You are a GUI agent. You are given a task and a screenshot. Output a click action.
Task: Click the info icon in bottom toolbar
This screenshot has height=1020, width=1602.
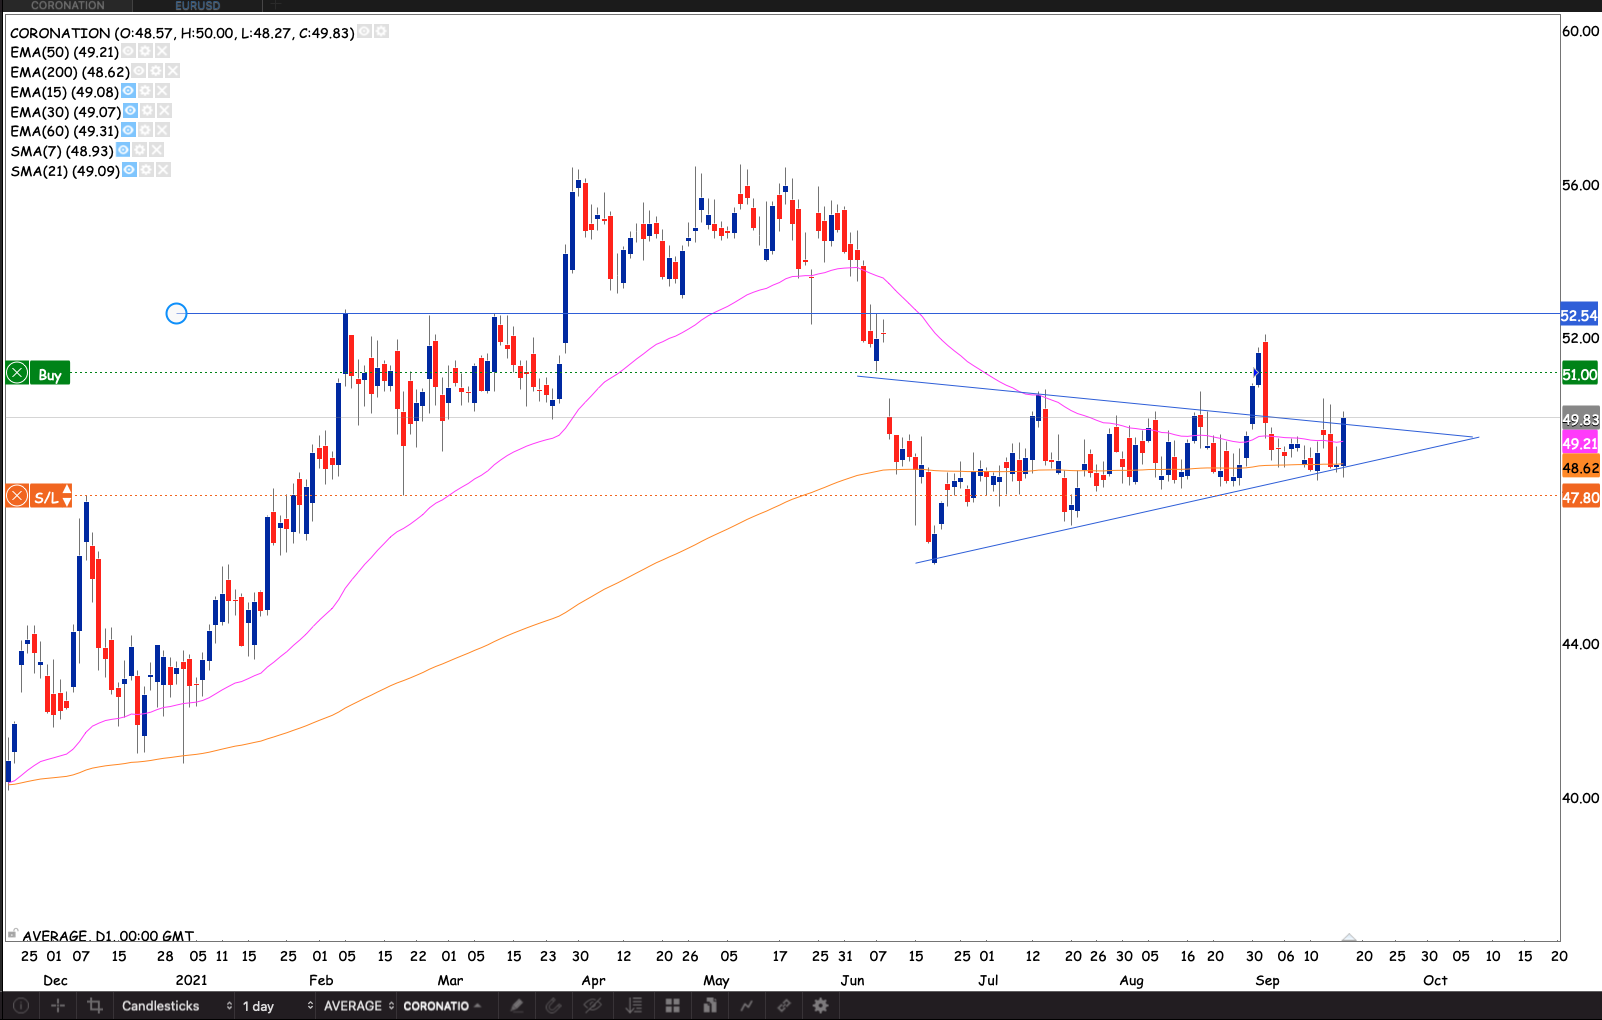[21, 1006]
